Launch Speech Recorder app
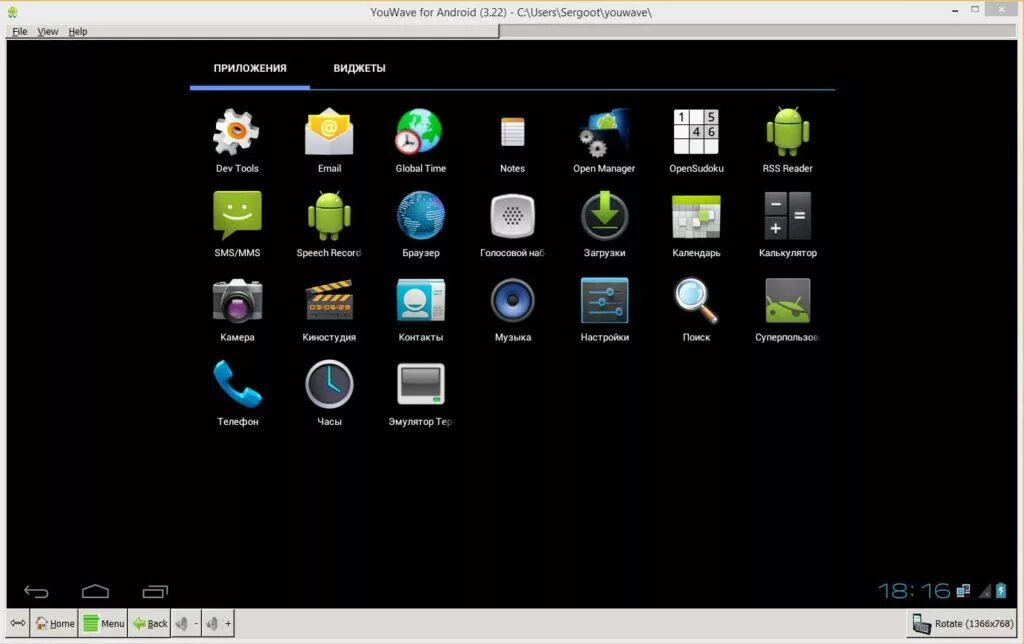1024x644 pixels. [x=329, y=216]
